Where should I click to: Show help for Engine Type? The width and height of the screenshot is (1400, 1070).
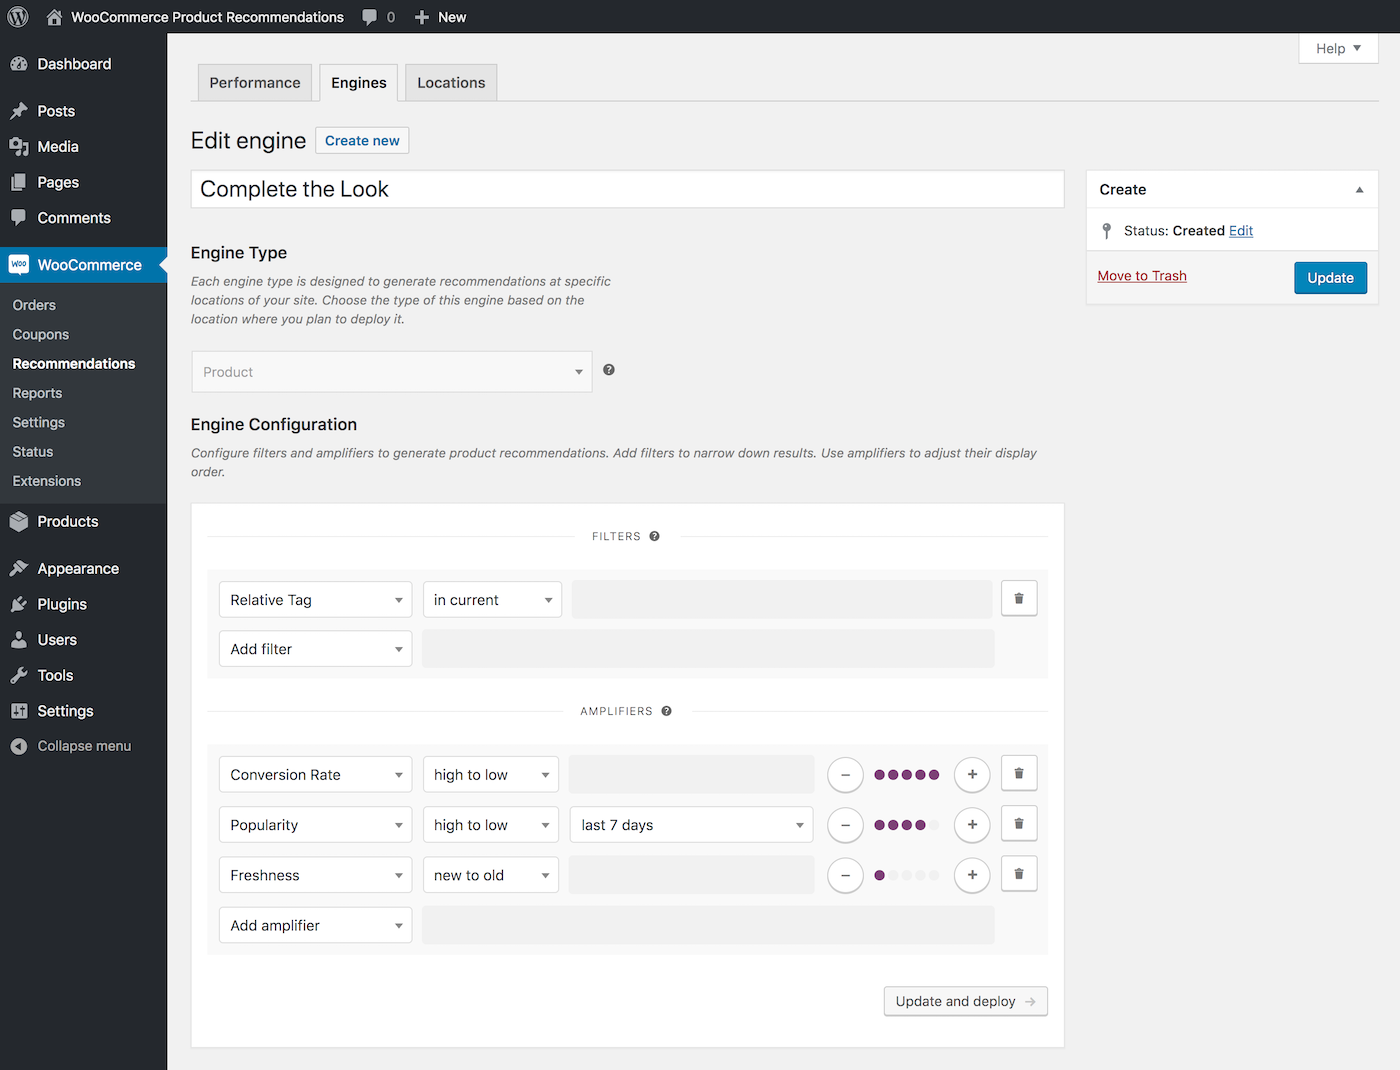point(609,370)
